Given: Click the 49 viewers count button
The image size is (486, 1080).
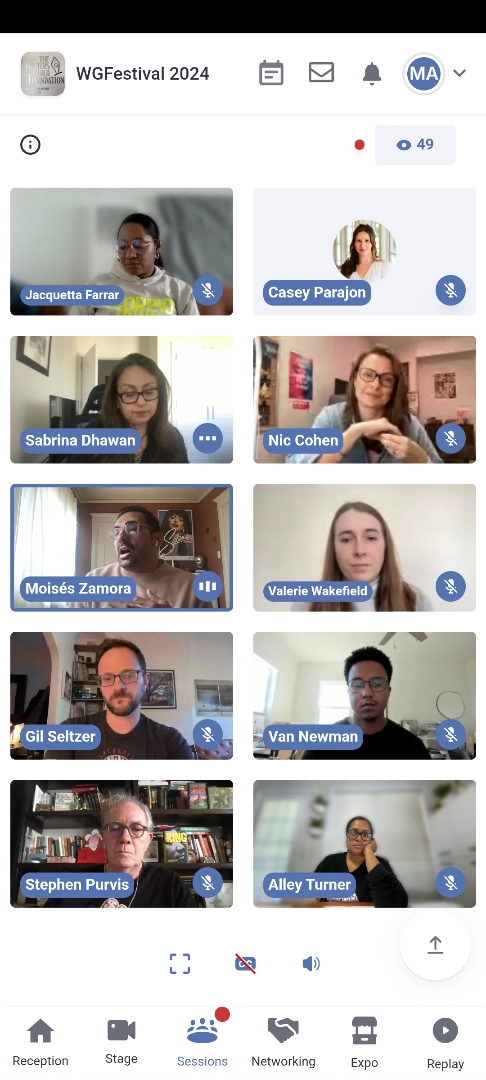Looking at the screenshot, I should [x=415, y=145].
